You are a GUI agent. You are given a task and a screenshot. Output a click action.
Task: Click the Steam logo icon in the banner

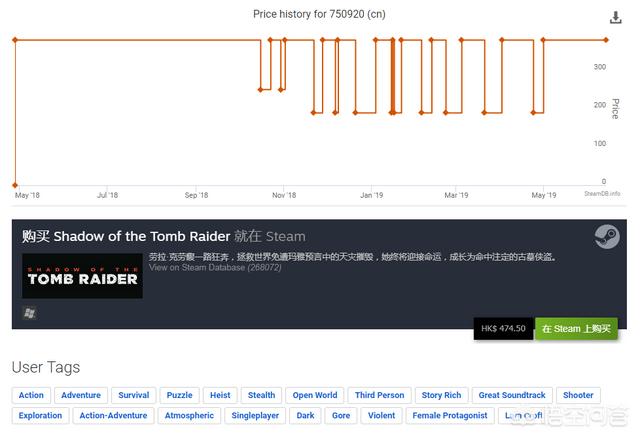[607, 236]
